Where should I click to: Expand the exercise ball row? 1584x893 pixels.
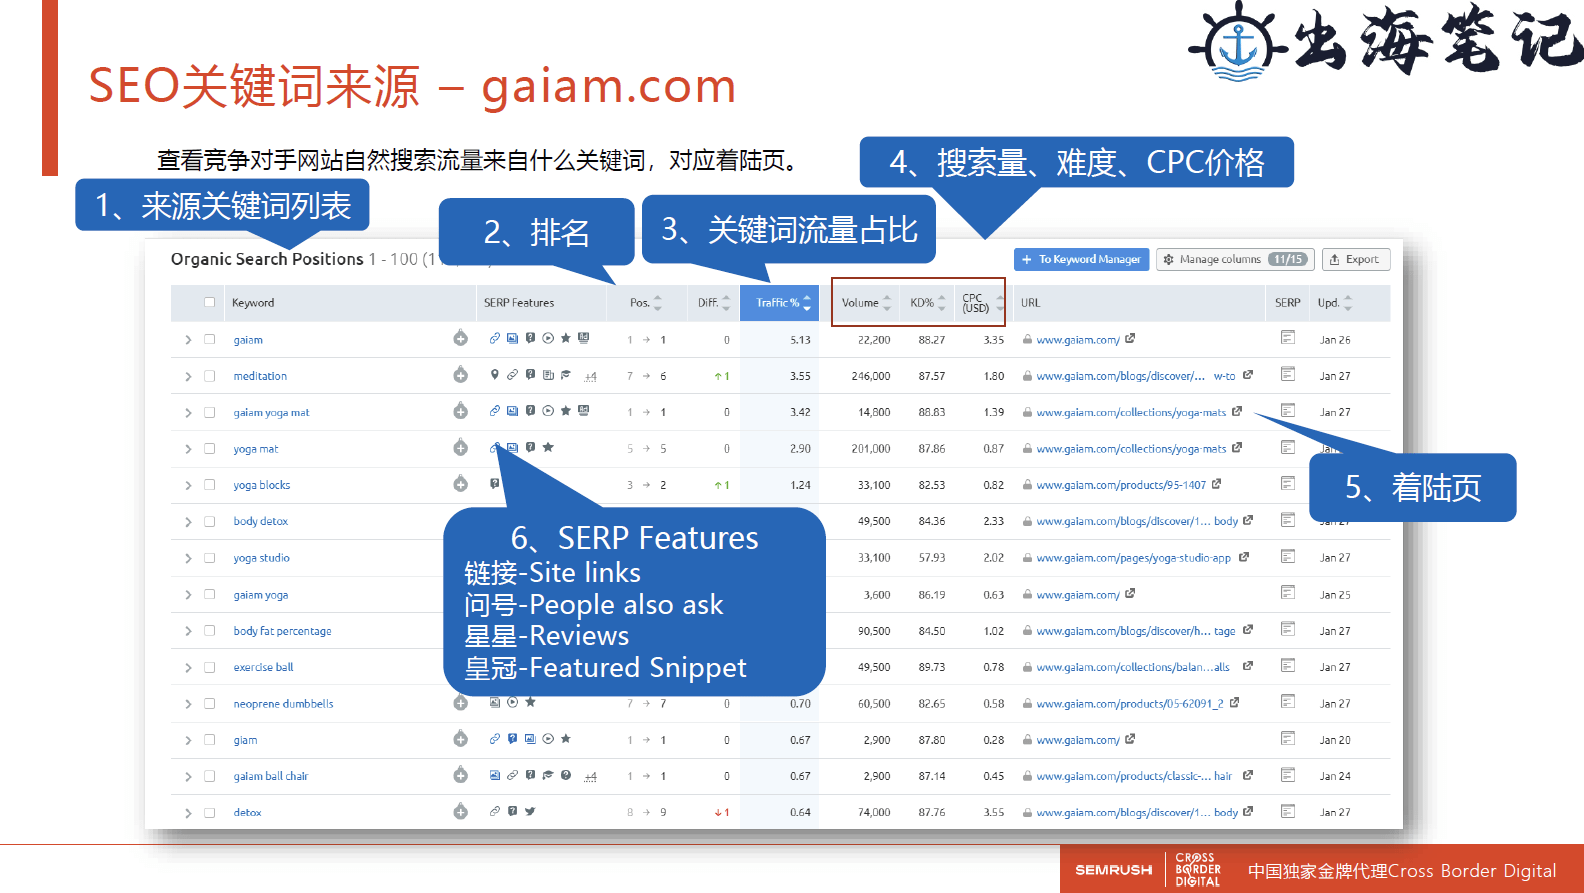click(x=187, y=667)
